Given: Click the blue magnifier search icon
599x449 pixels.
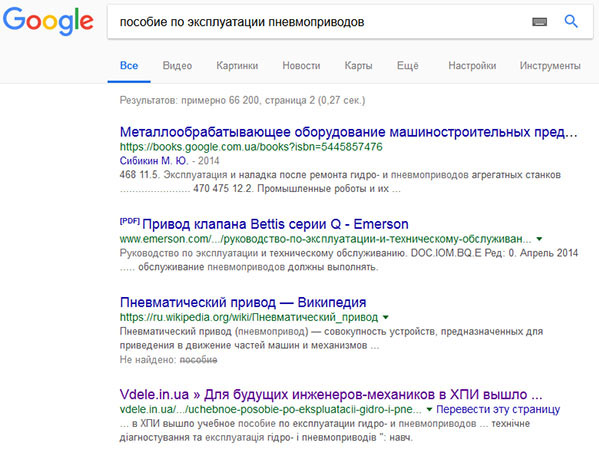Looking at the screenshot, I should tap(571, 21).
